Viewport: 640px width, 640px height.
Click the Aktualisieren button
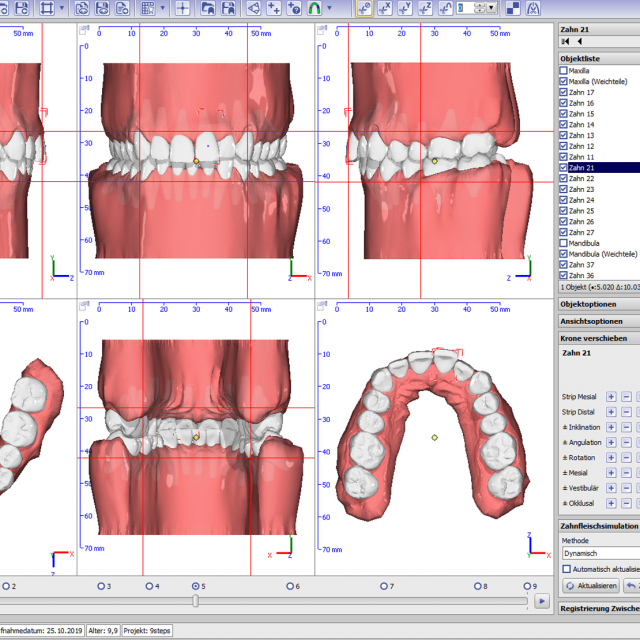(592, 585)
